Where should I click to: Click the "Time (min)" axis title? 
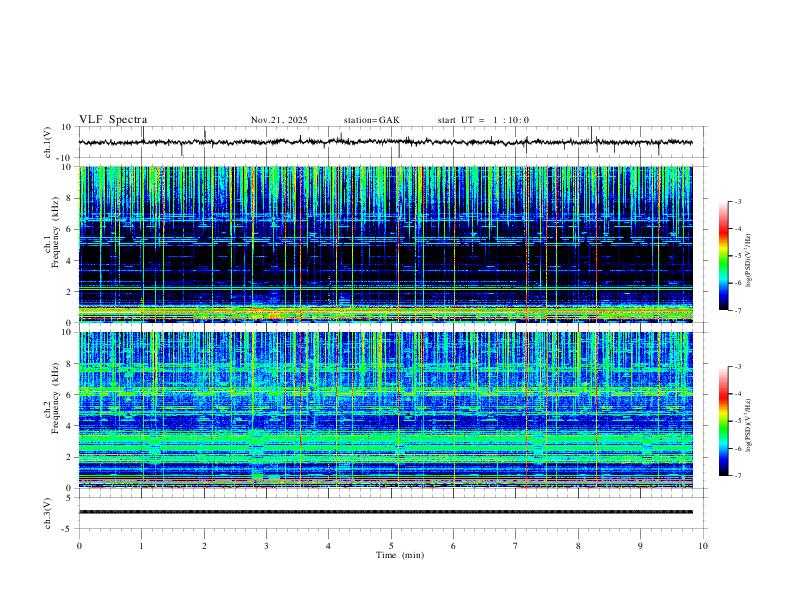tap(400, 555)
